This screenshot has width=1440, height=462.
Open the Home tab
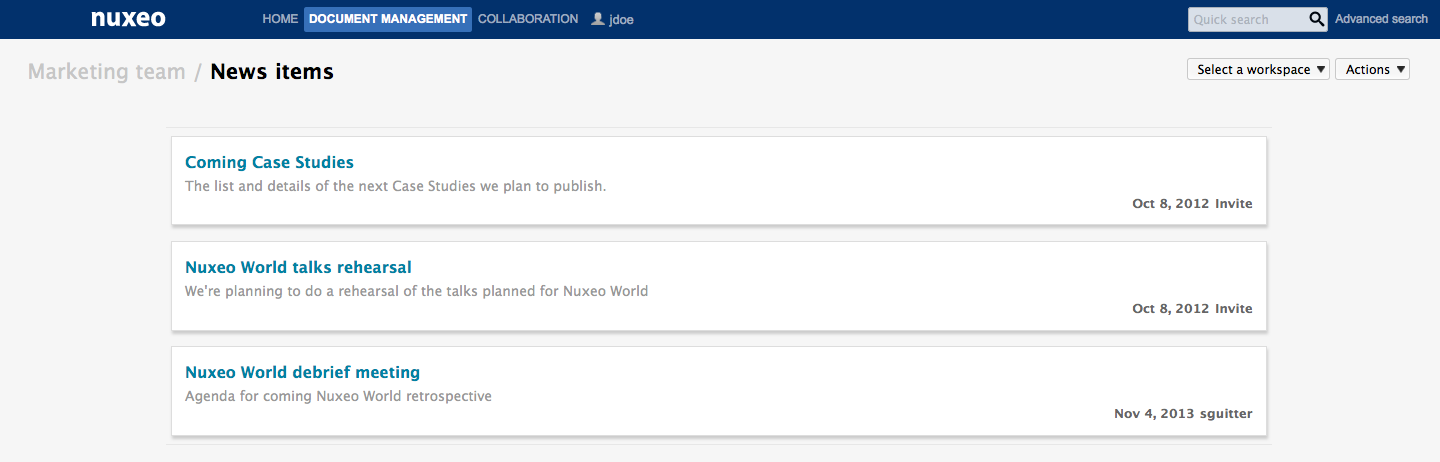280,19
